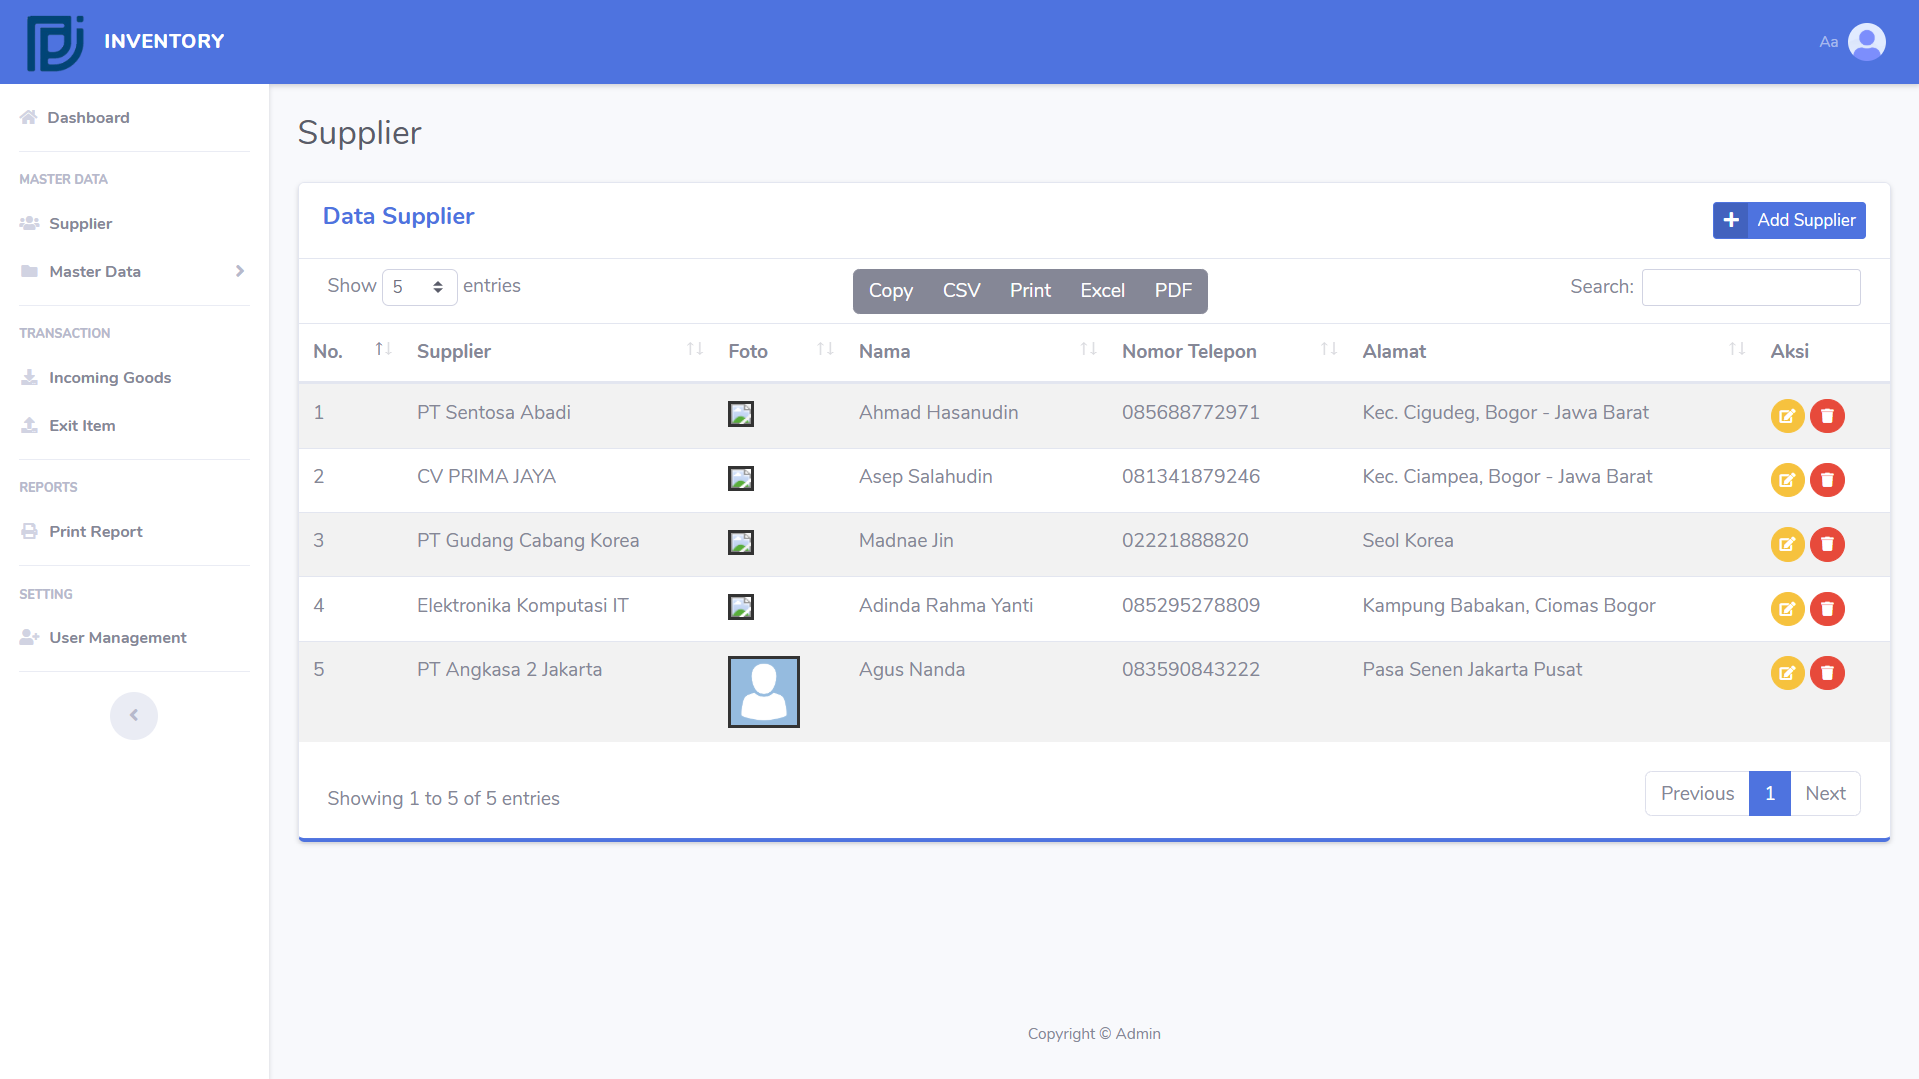Click the Add Supplier button

click(x=1788, y=220)
